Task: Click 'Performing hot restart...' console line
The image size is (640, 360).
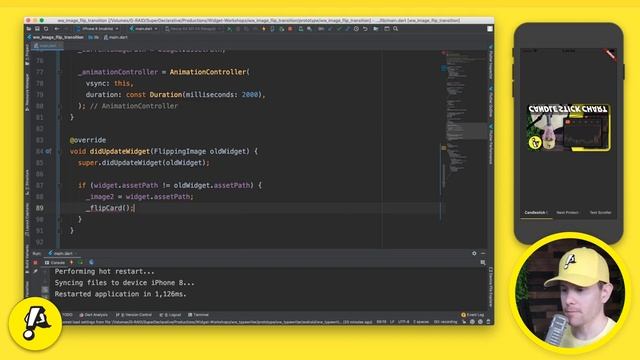Action: 104,271
